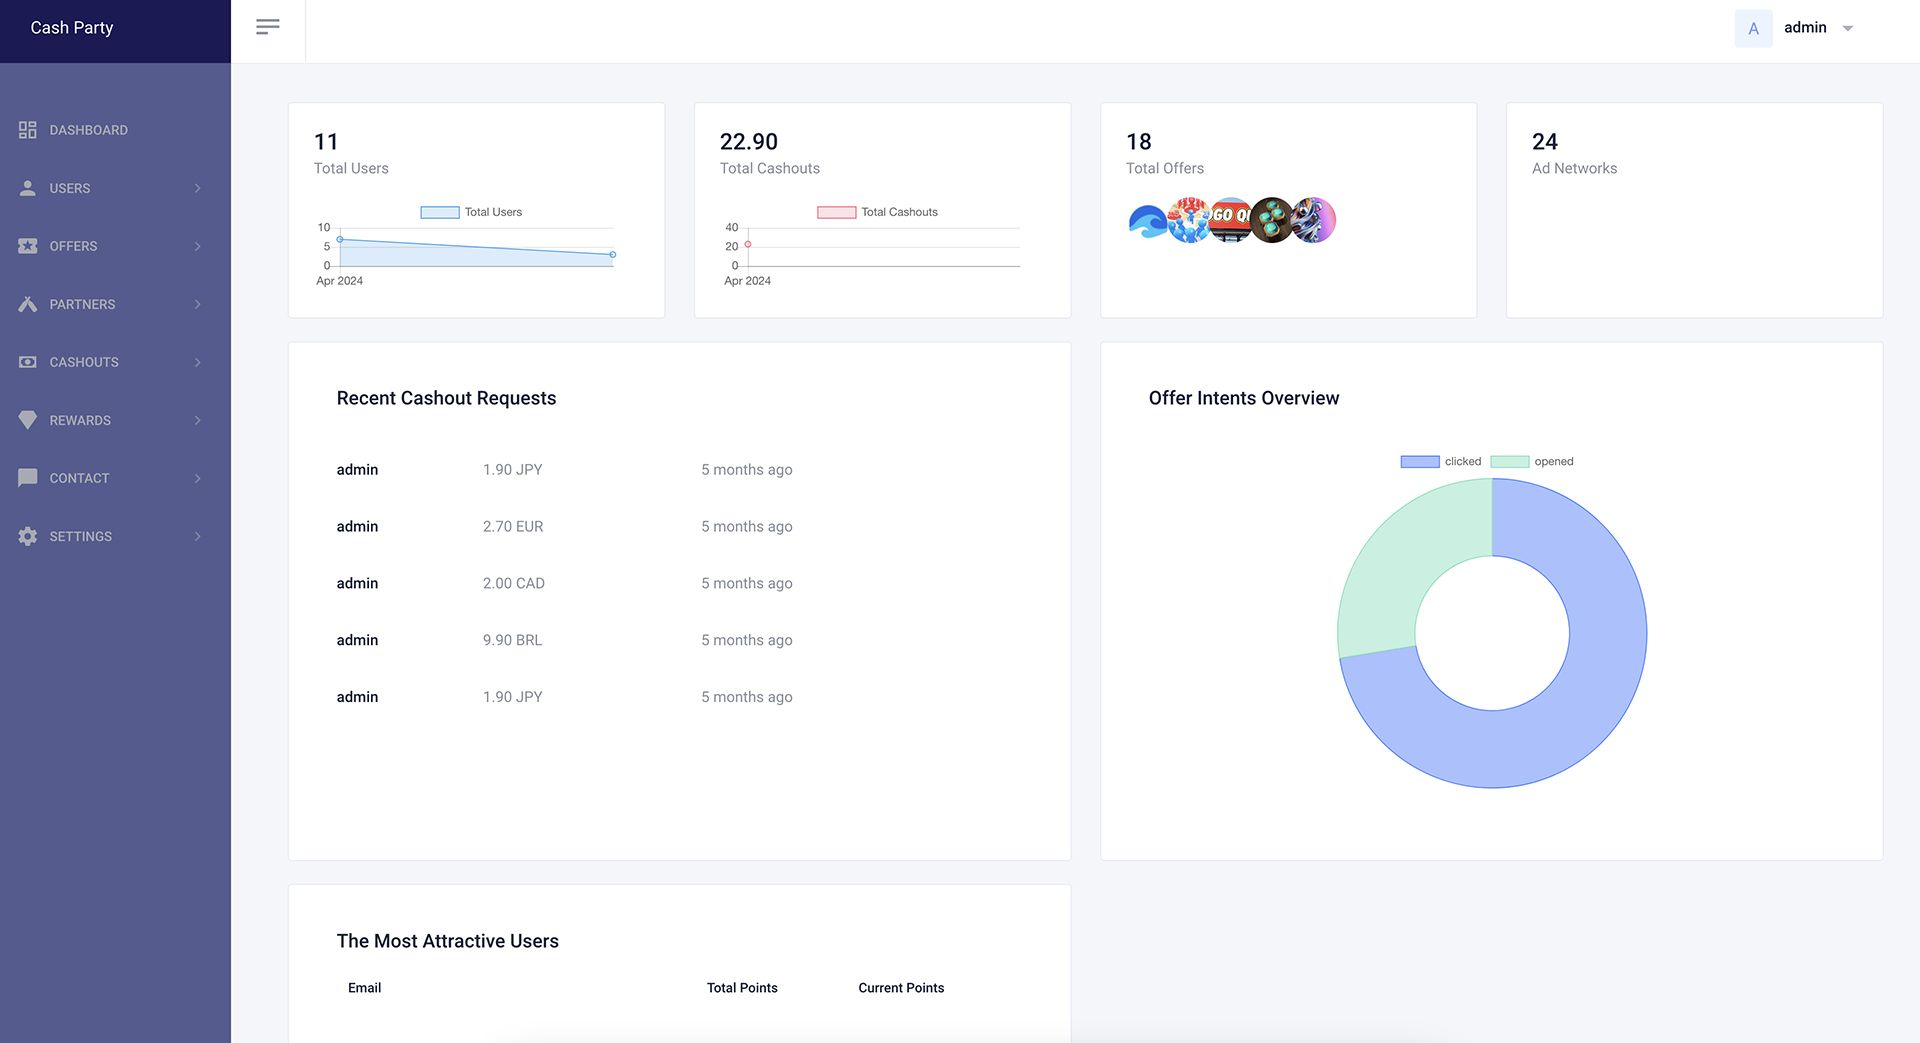Click the Total Points column header
1920x1043 pixels.
pyautogui.click(x=742, y=988)
